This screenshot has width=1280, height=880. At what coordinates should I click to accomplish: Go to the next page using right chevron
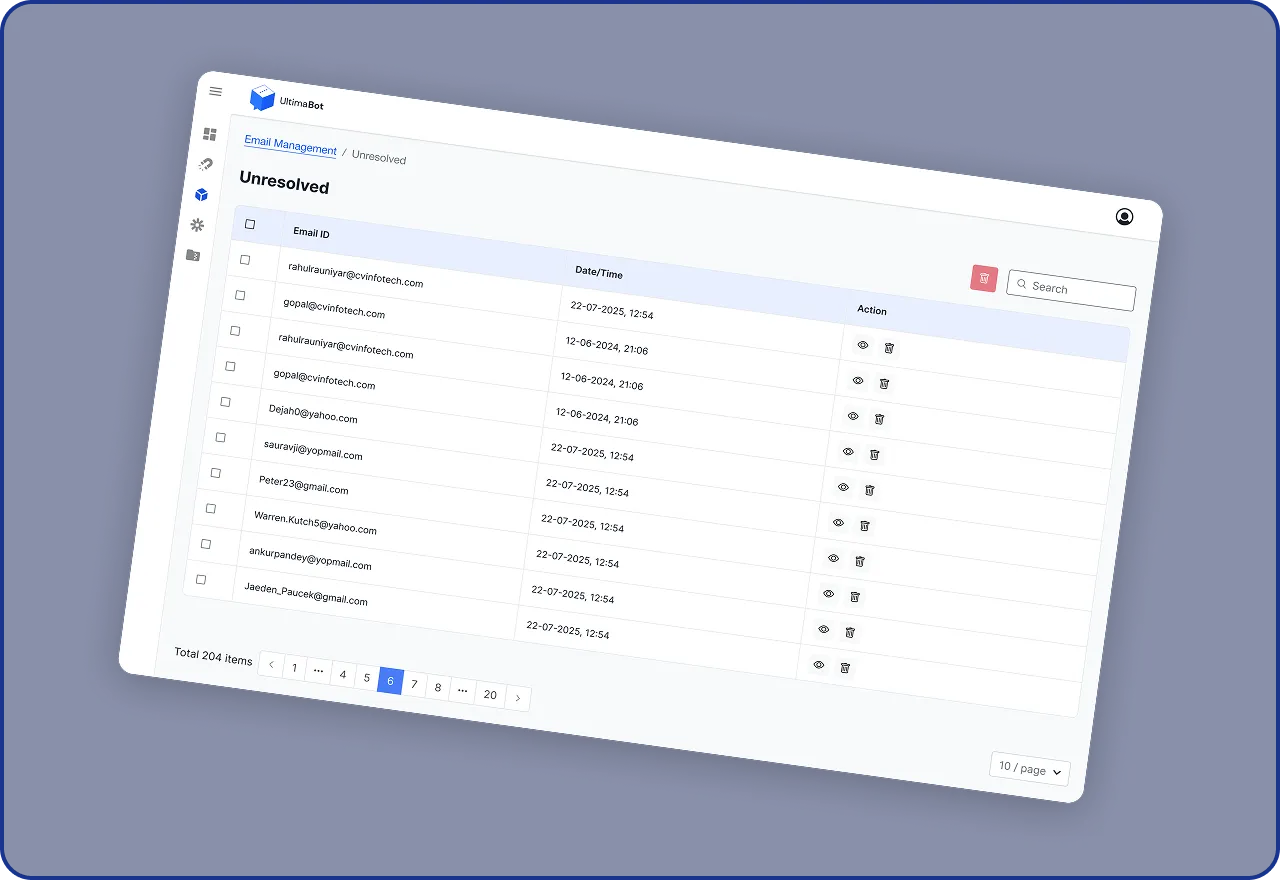click(x=517, y=698)
